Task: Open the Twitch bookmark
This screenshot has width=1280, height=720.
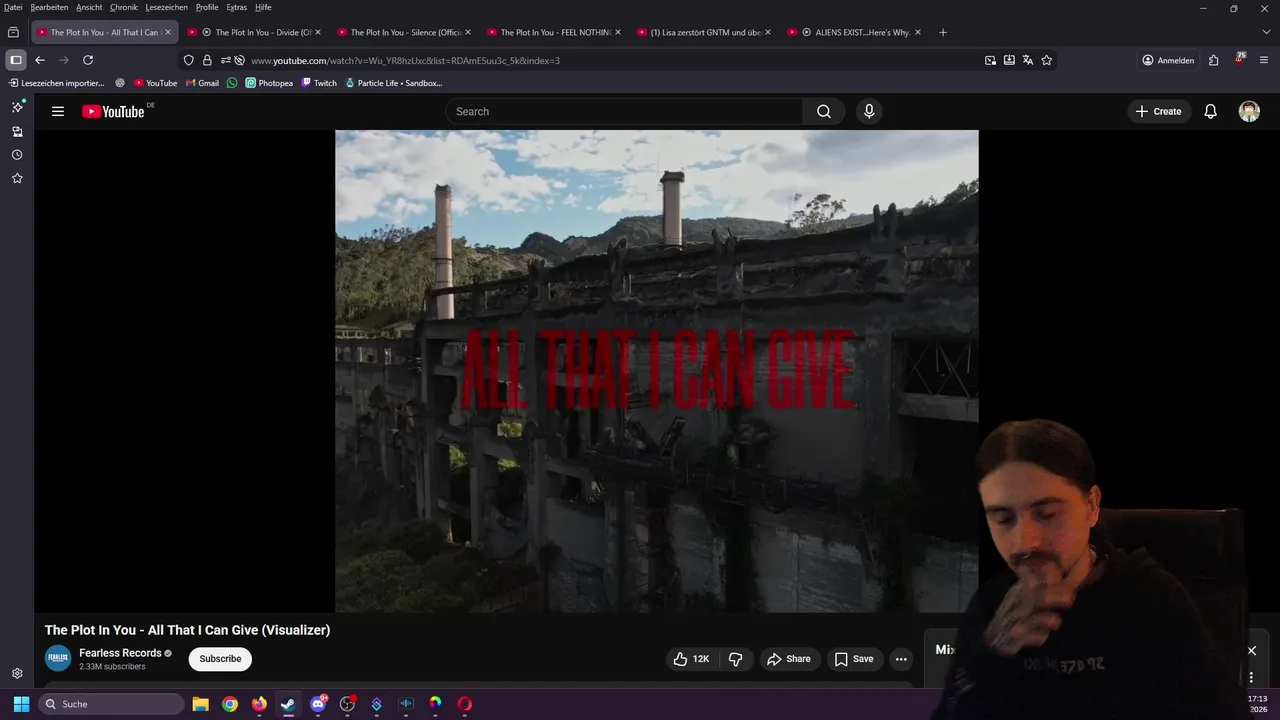Action: 319,83
